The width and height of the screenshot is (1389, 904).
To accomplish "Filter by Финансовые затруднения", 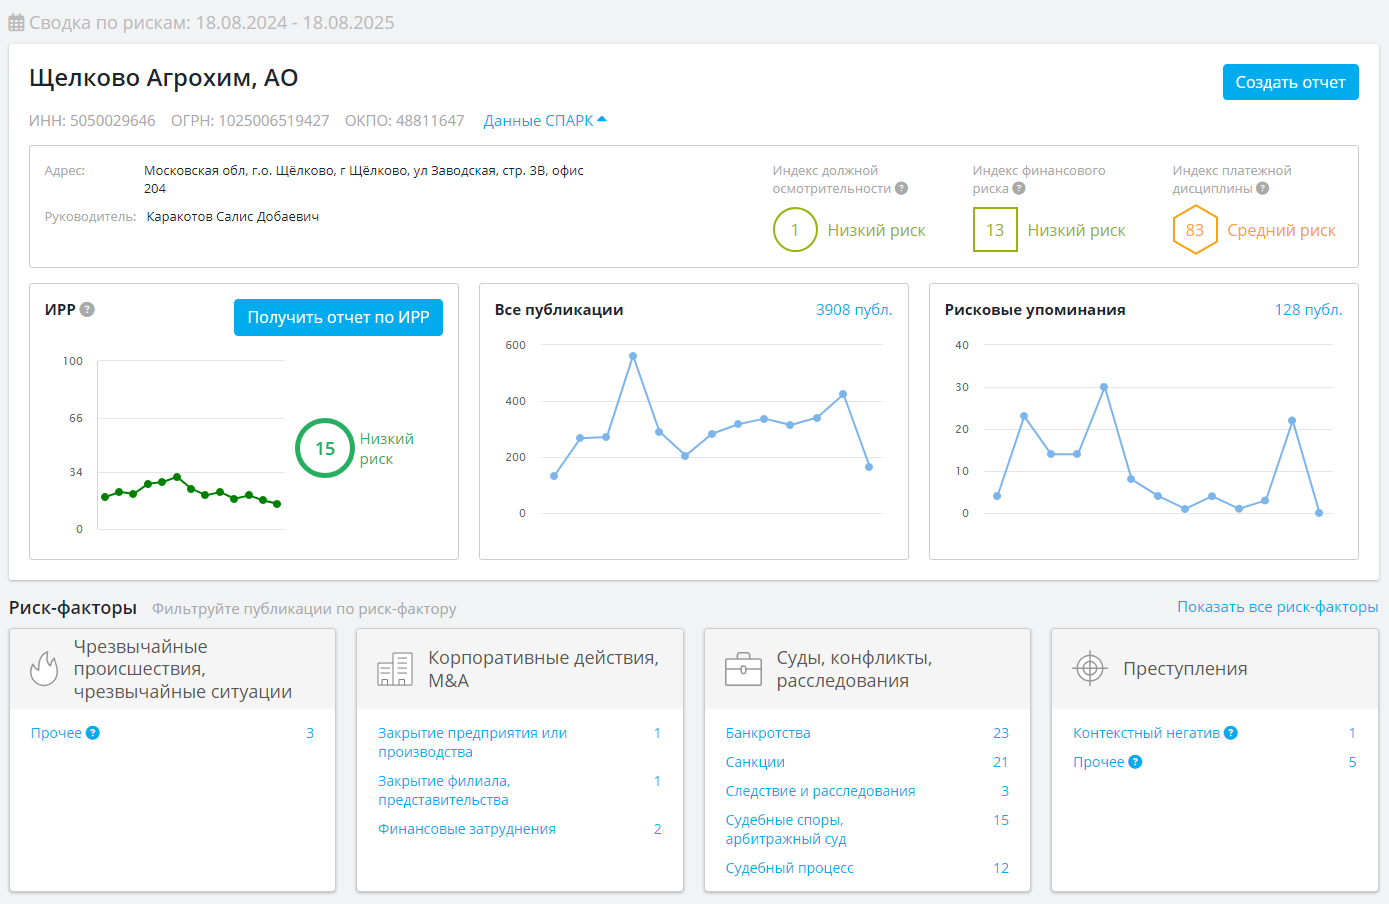I will pos(467,829).
